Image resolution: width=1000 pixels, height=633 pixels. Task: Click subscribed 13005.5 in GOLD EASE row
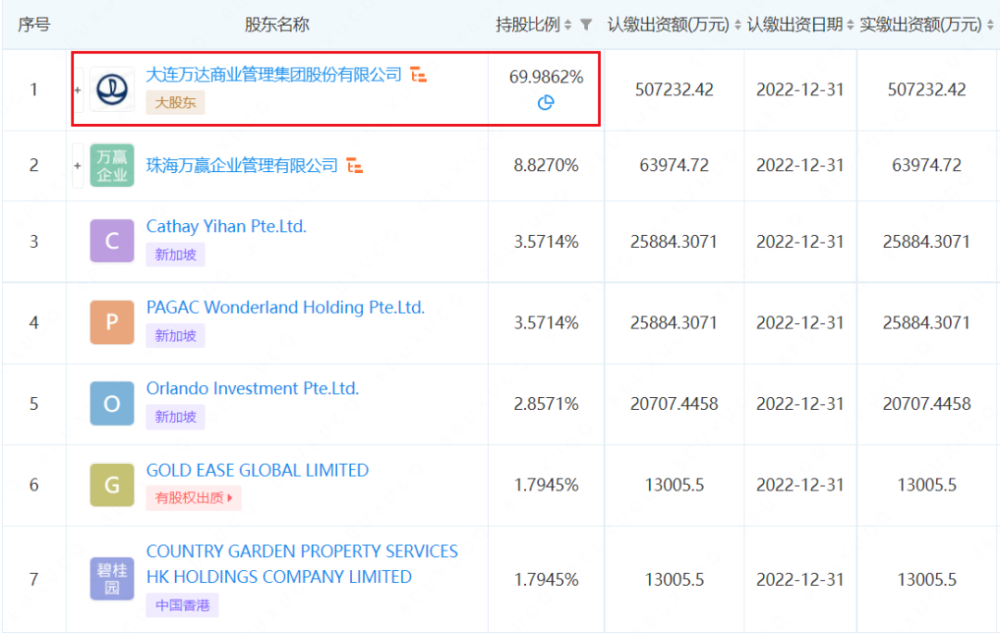click(674, 485)
